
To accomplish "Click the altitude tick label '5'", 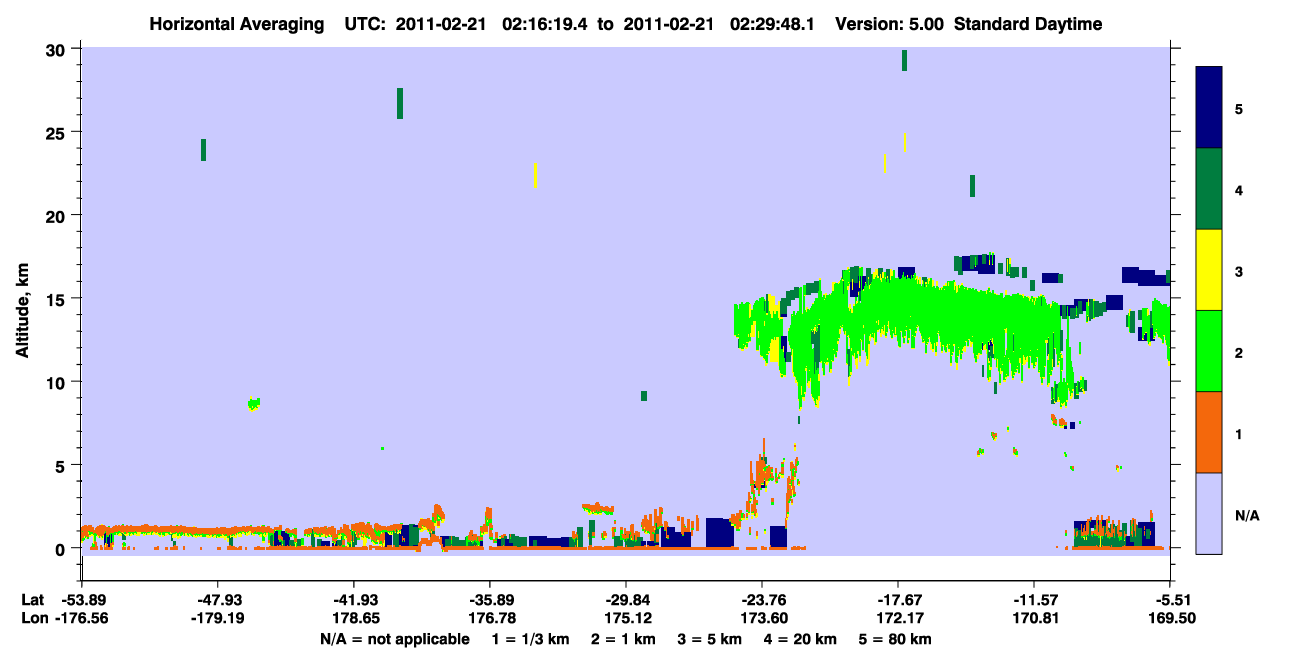I will (62, 465).
